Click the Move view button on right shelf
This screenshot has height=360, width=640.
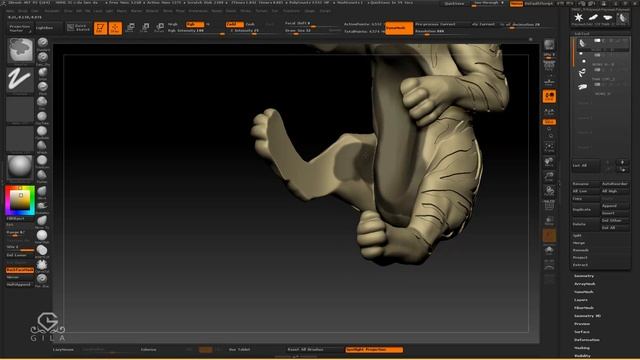[x=549, y=162]
